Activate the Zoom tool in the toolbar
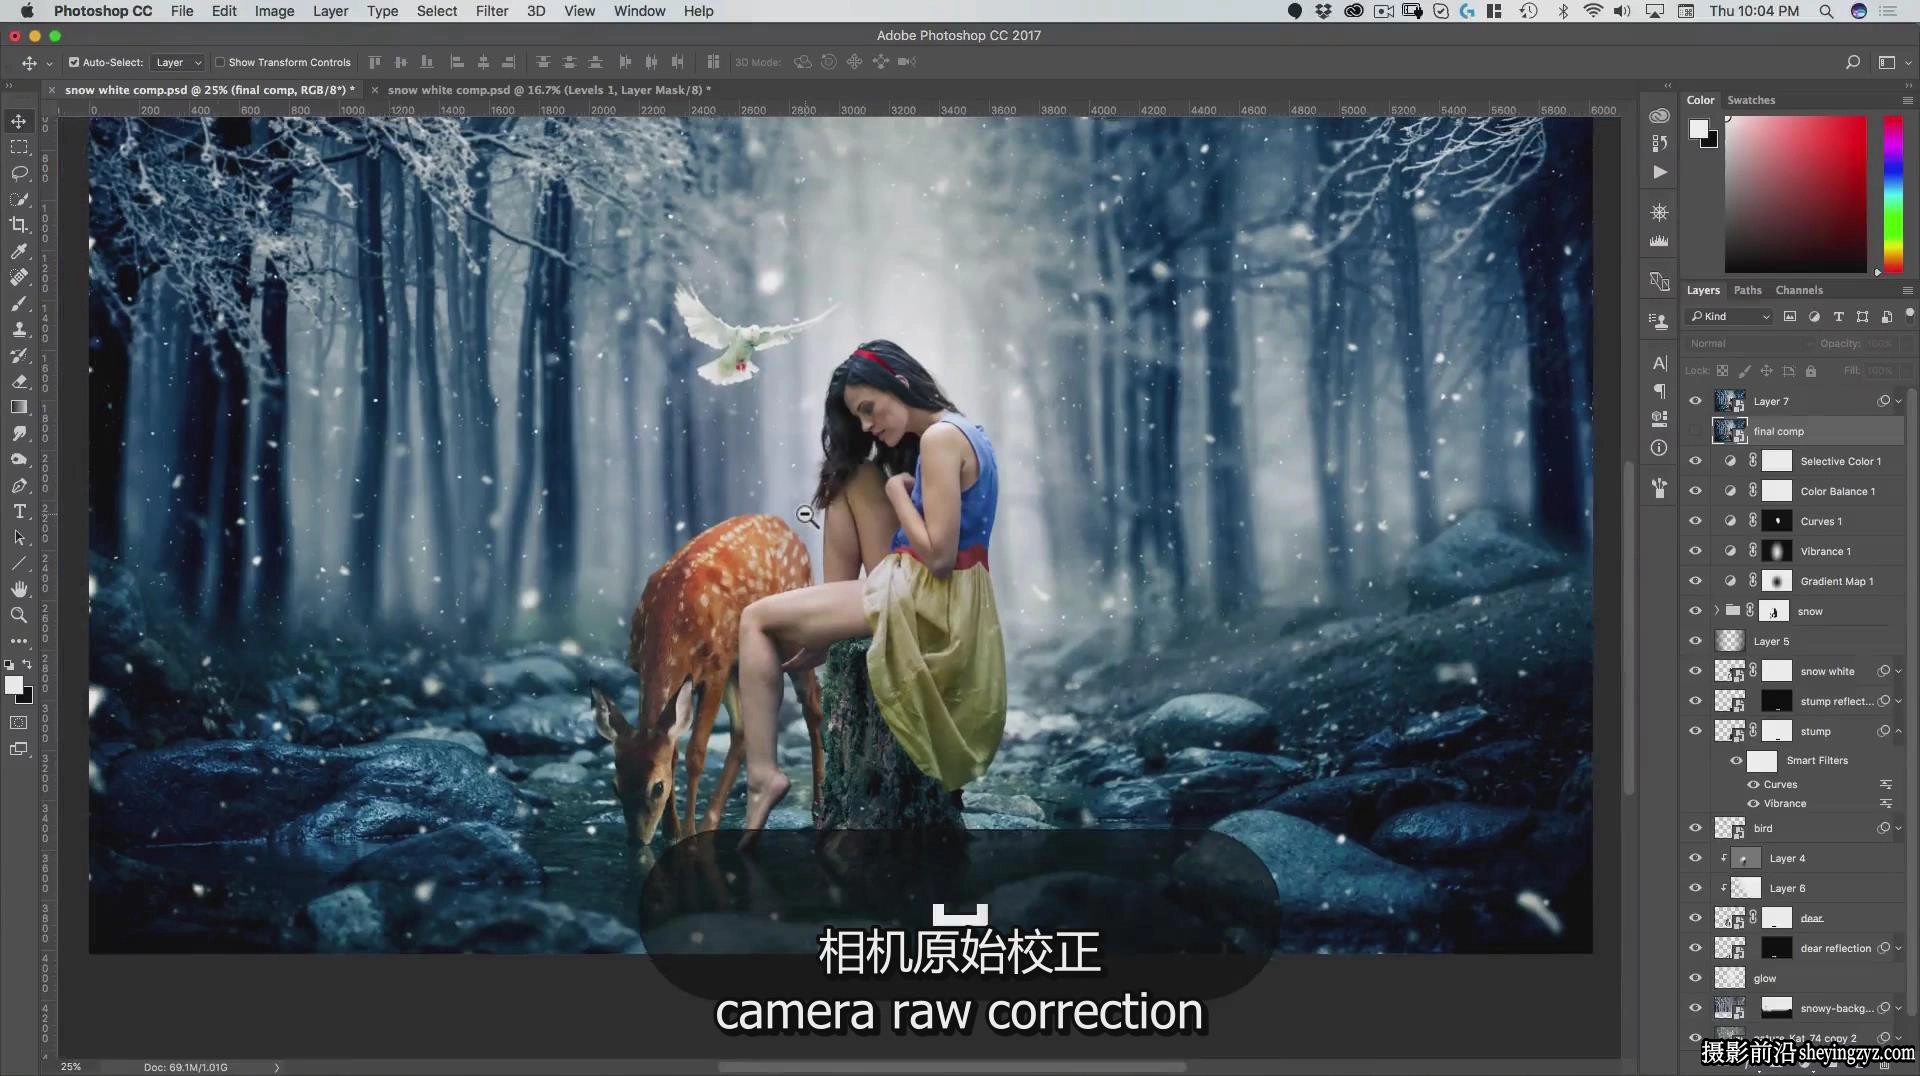Screen dimensions: 1920x1076 point(19,615)
